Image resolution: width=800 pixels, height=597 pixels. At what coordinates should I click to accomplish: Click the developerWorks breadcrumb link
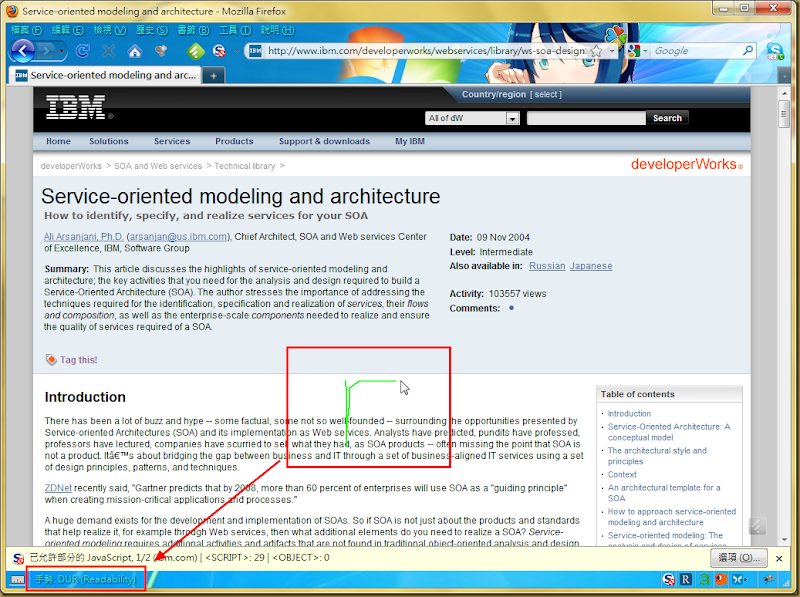pos(71,166)
